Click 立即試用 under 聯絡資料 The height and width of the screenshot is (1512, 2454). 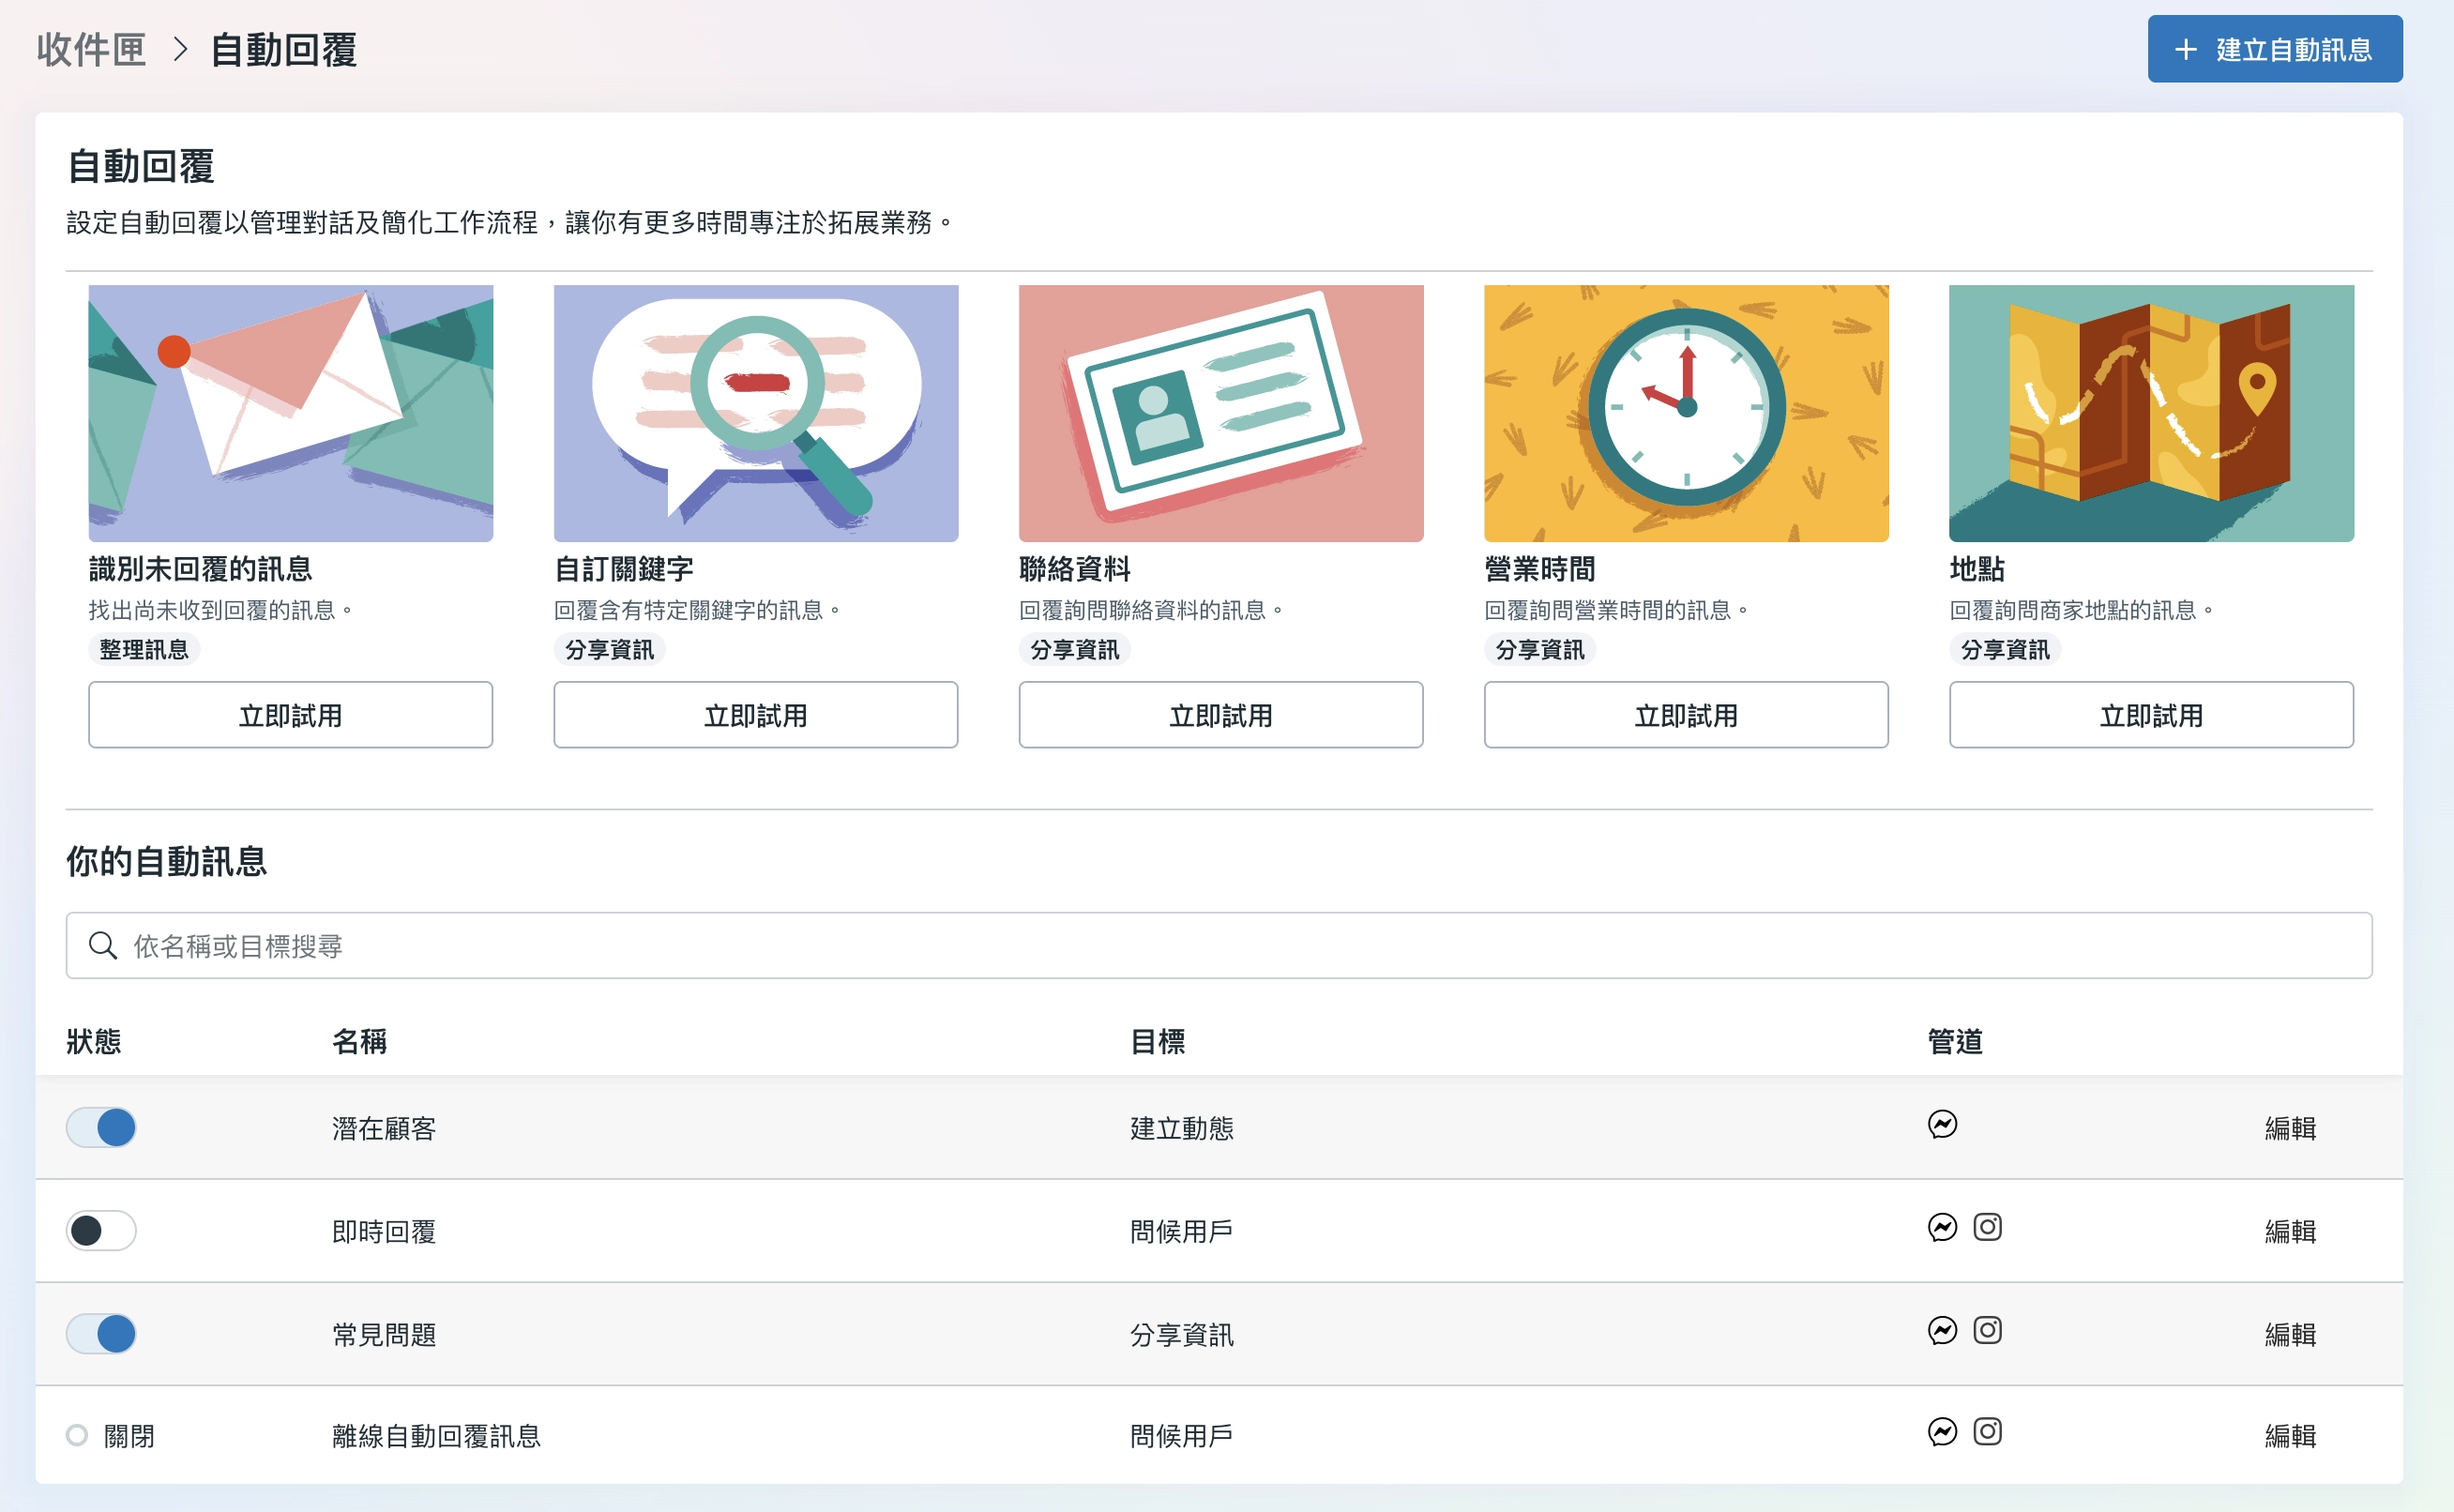(1221, 715)
